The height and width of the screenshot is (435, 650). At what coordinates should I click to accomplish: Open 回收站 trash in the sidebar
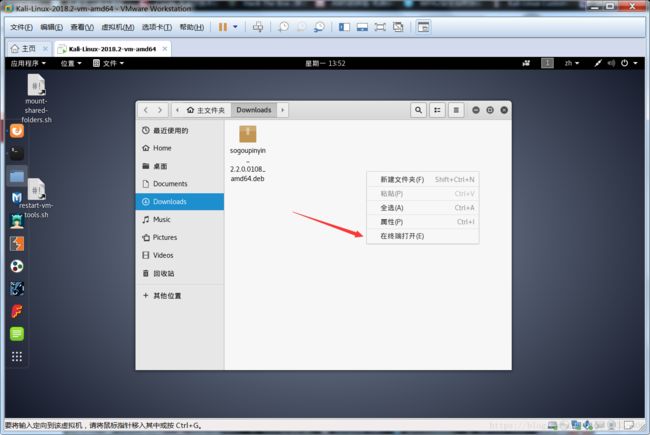click(x=180, y=273)
